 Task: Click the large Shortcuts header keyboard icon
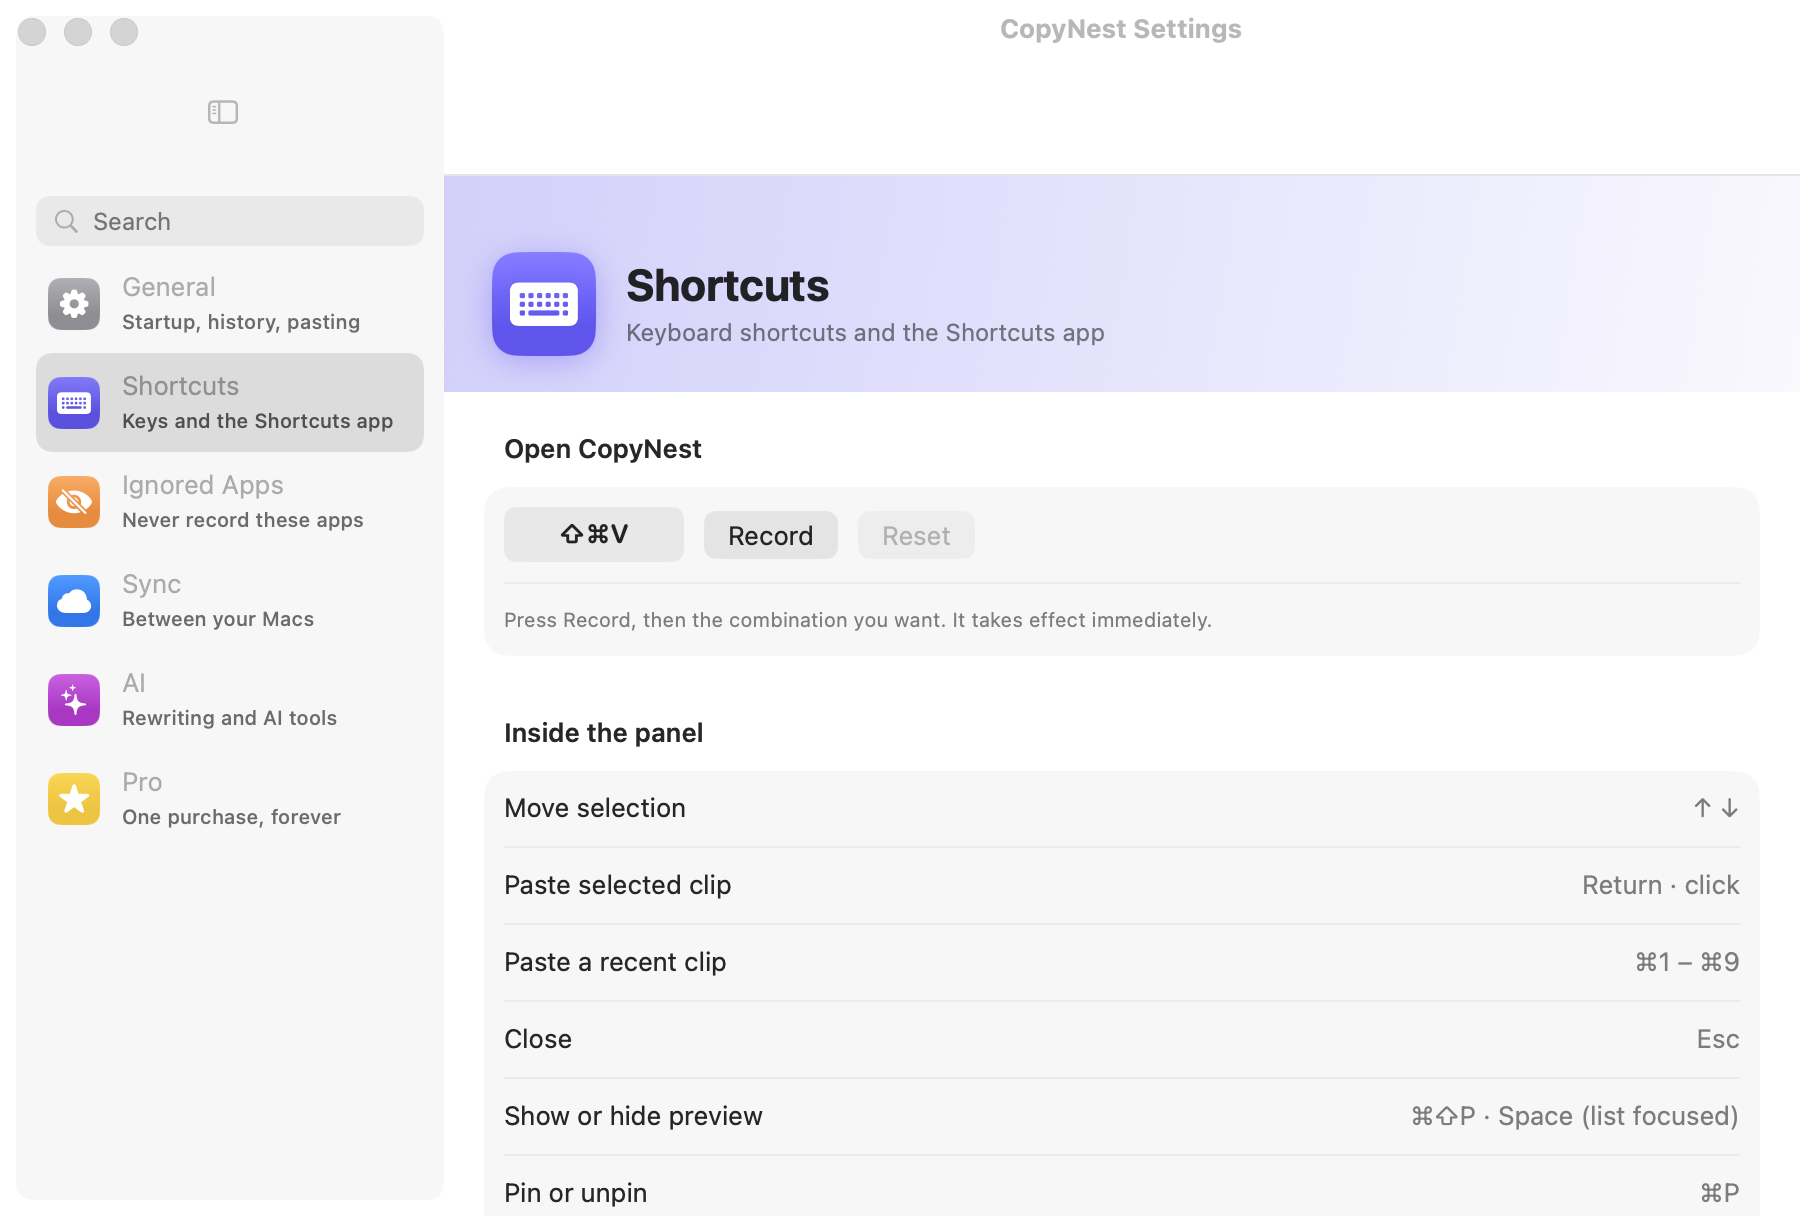coord(544,304)
